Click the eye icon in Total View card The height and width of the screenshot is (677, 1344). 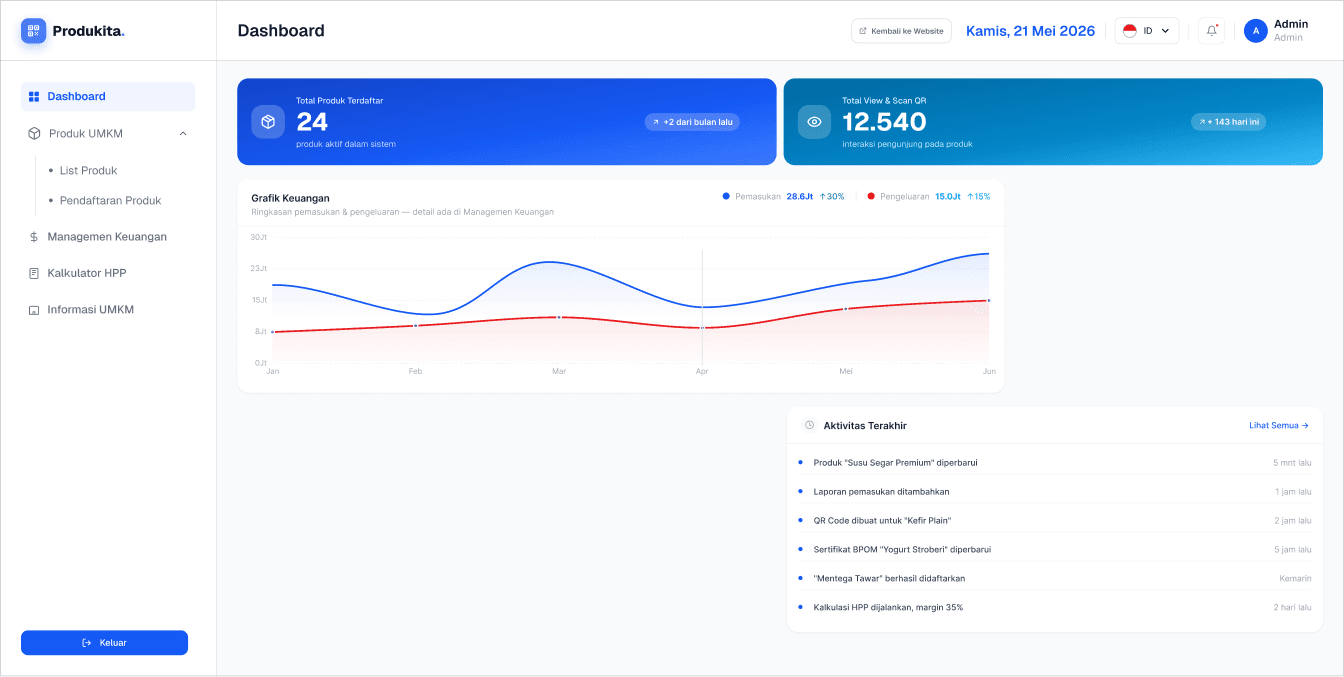click(814, 122)
